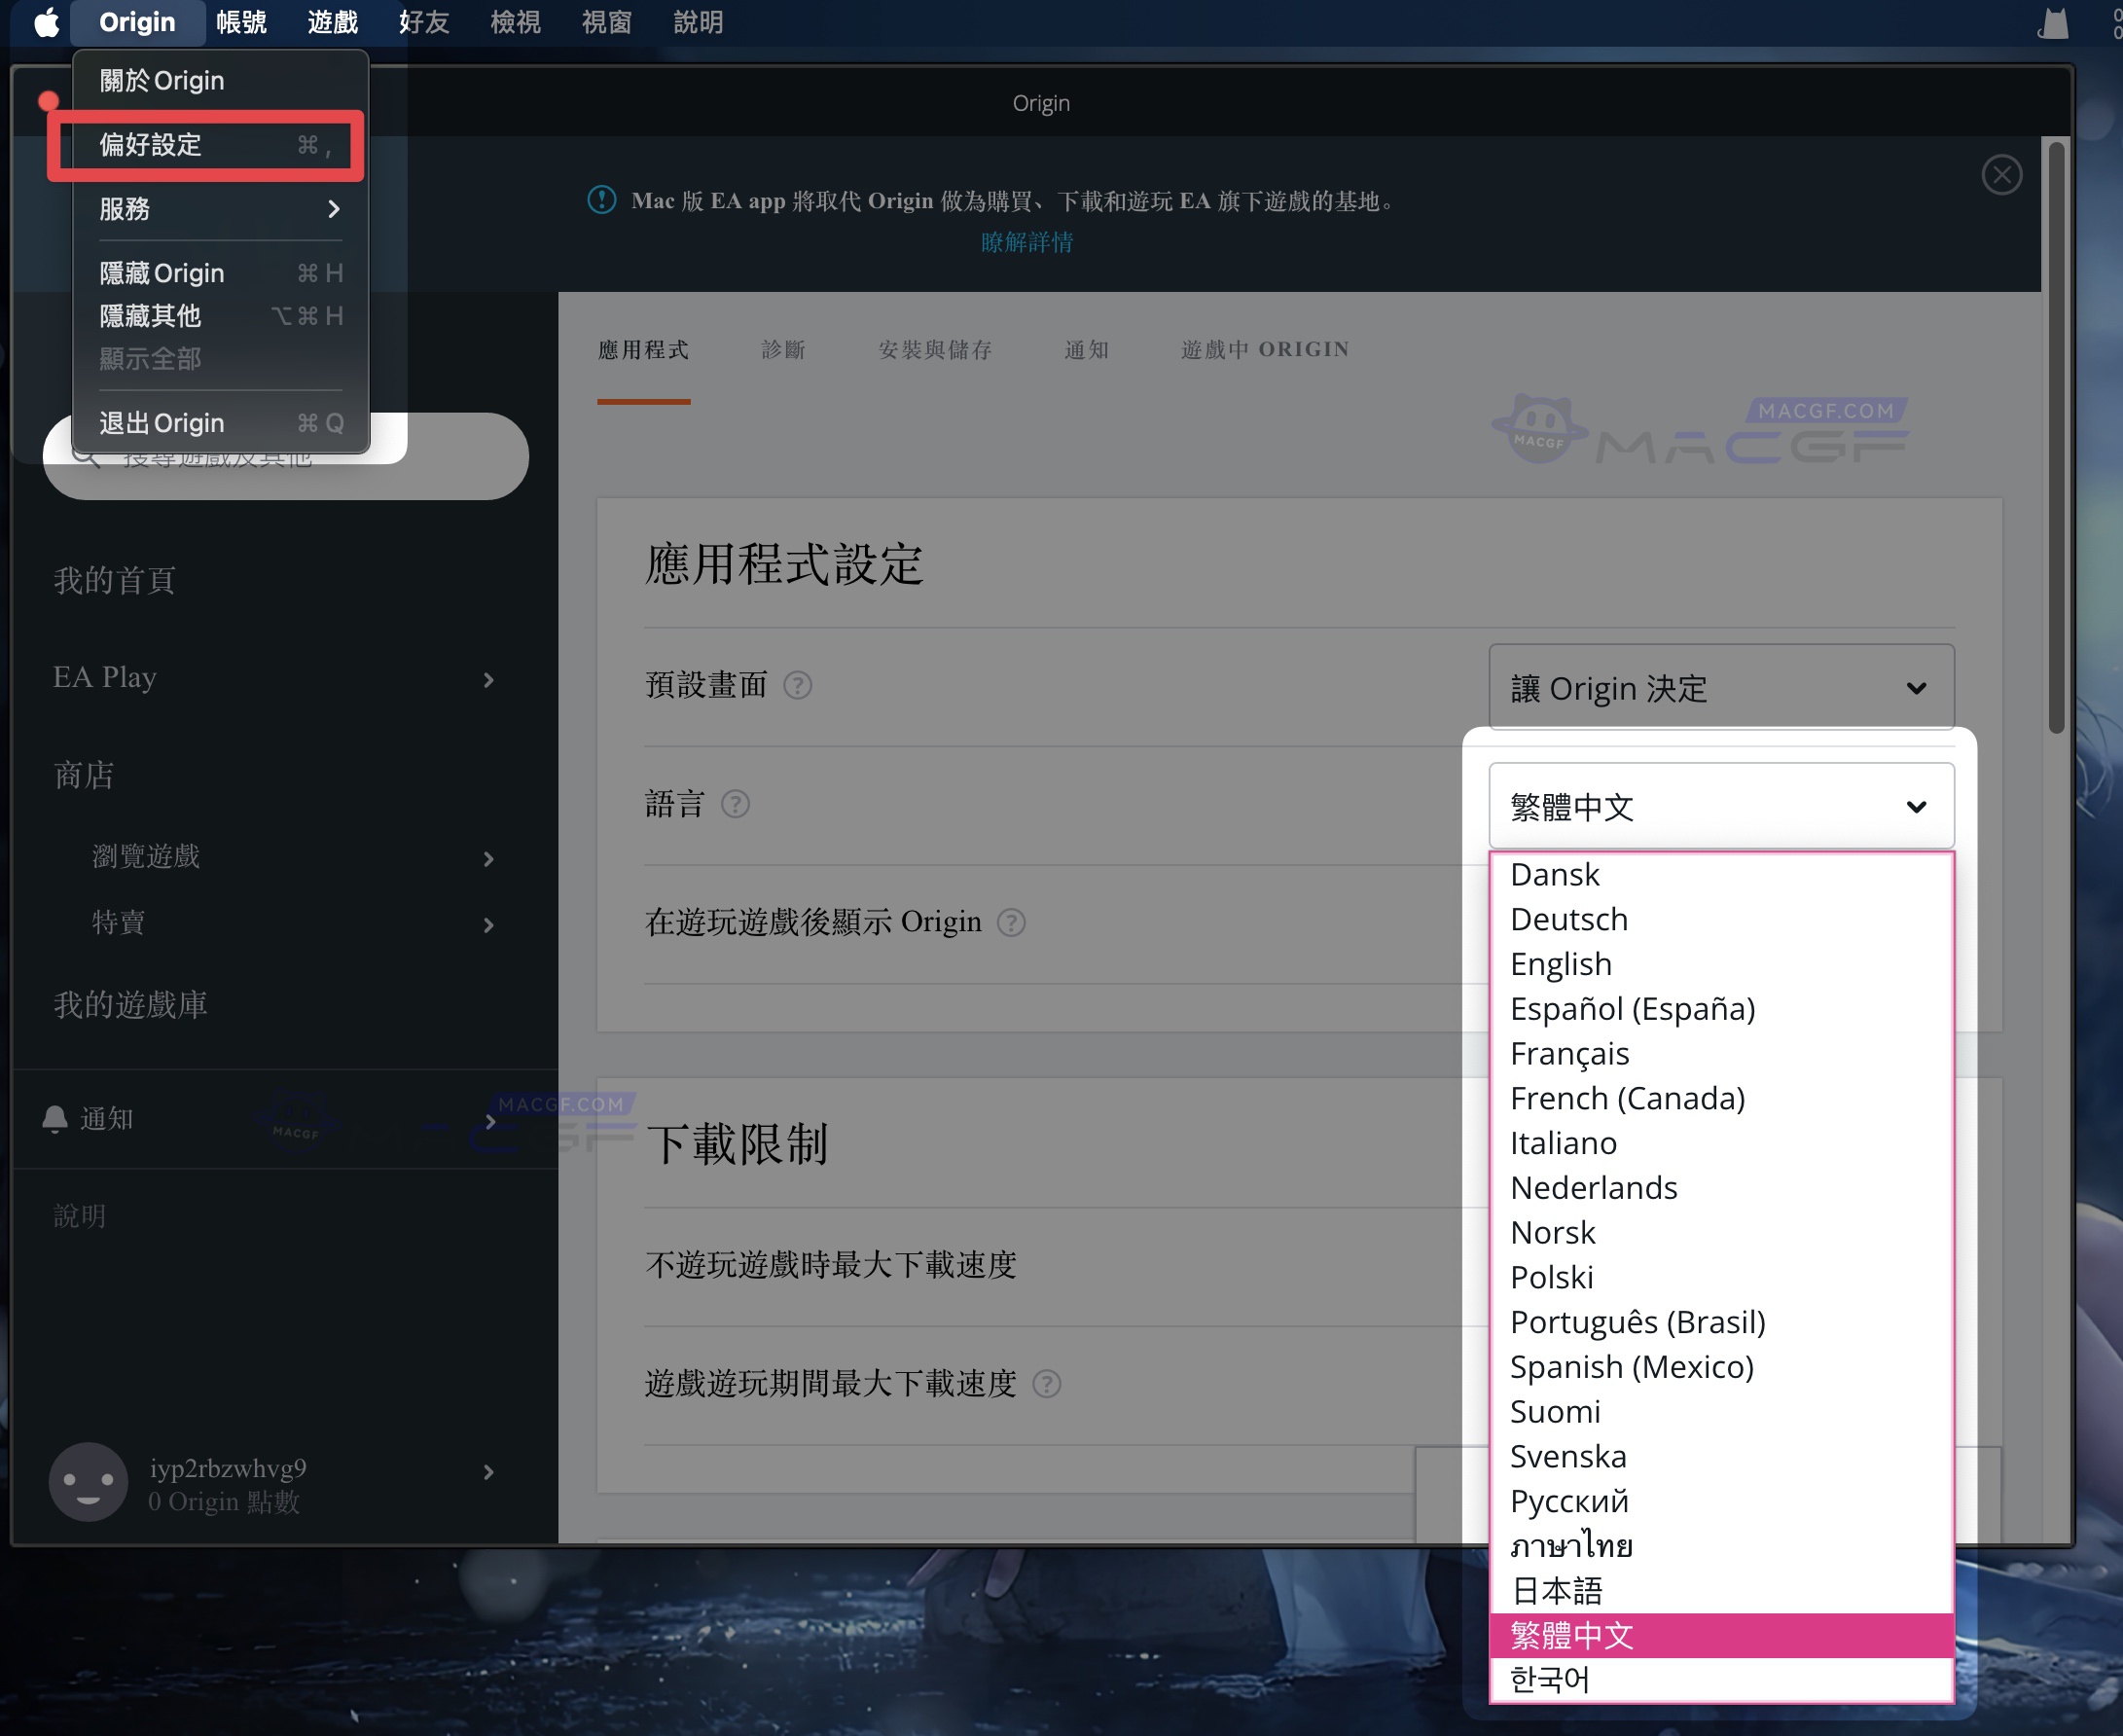2123x1736 pixels.
Task: Select 偏好設定 from the Origin menu
Action: pyautogui.click(x=150, y=145)
